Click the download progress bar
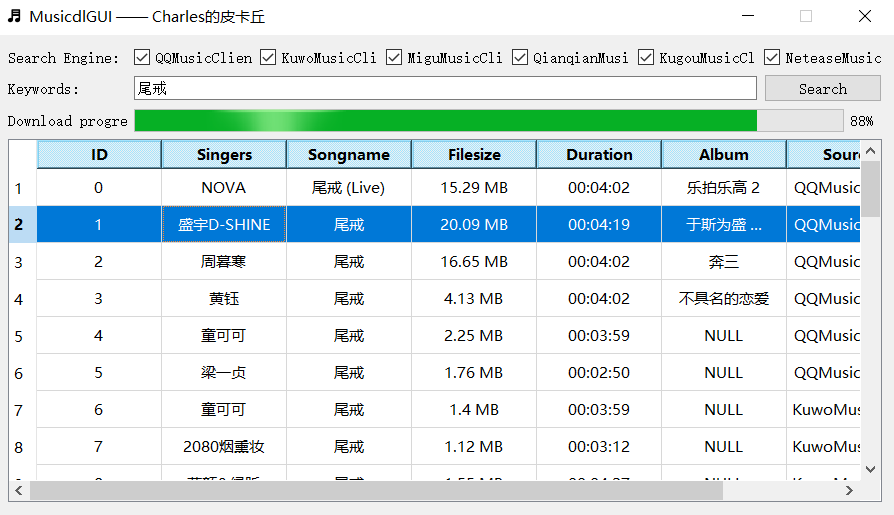Image resolution: width=894 pixels, height=515 pixels. (488, 121)
